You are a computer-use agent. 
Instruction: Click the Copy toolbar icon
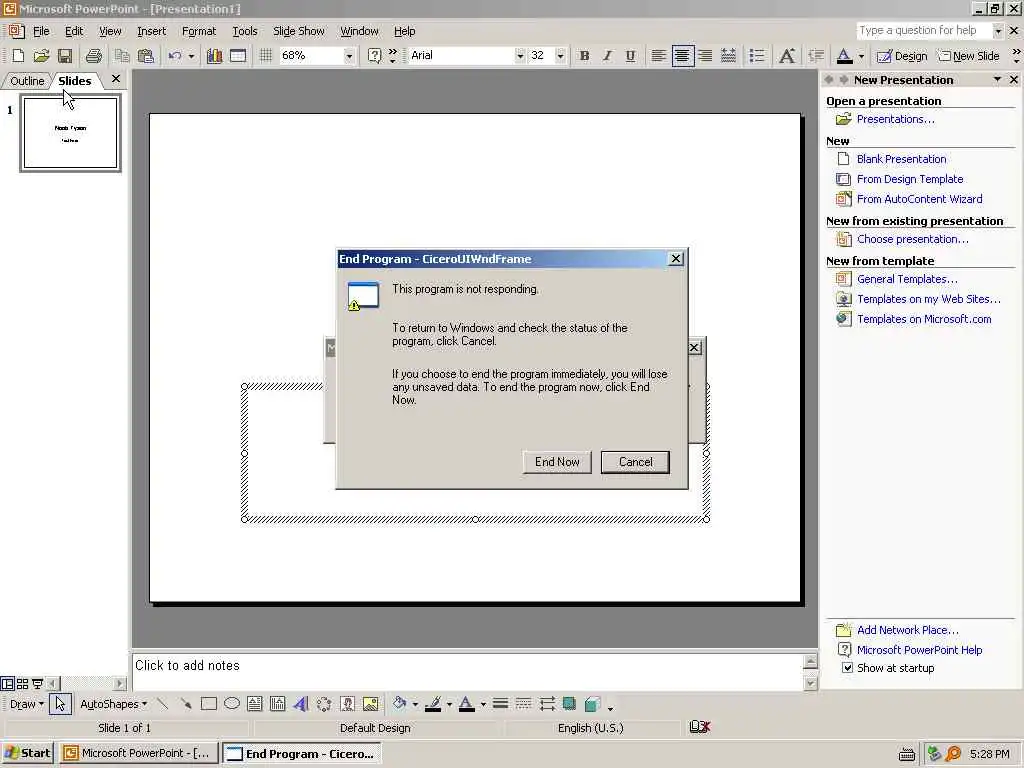122,56
